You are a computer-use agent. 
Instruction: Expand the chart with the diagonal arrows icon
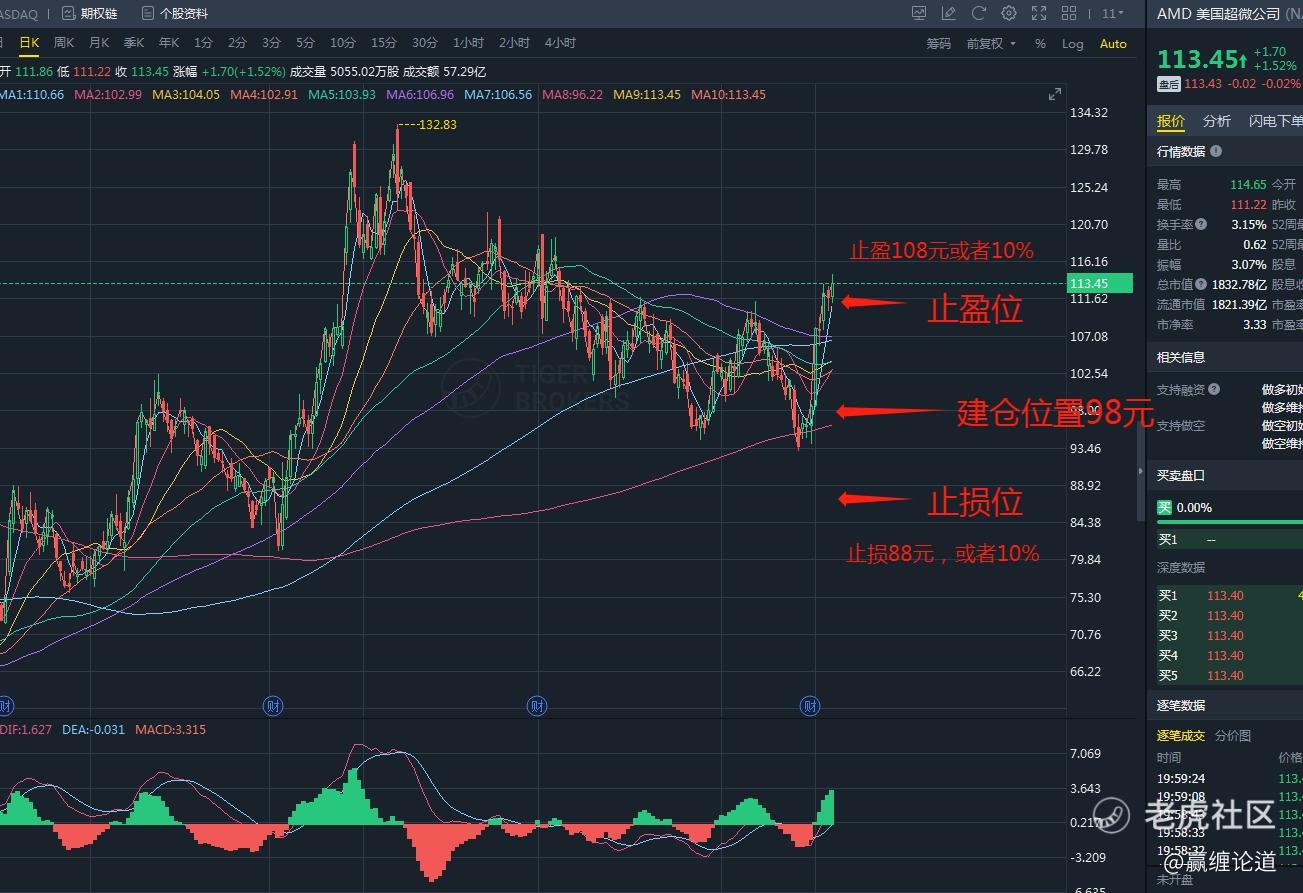[1054, 94]
